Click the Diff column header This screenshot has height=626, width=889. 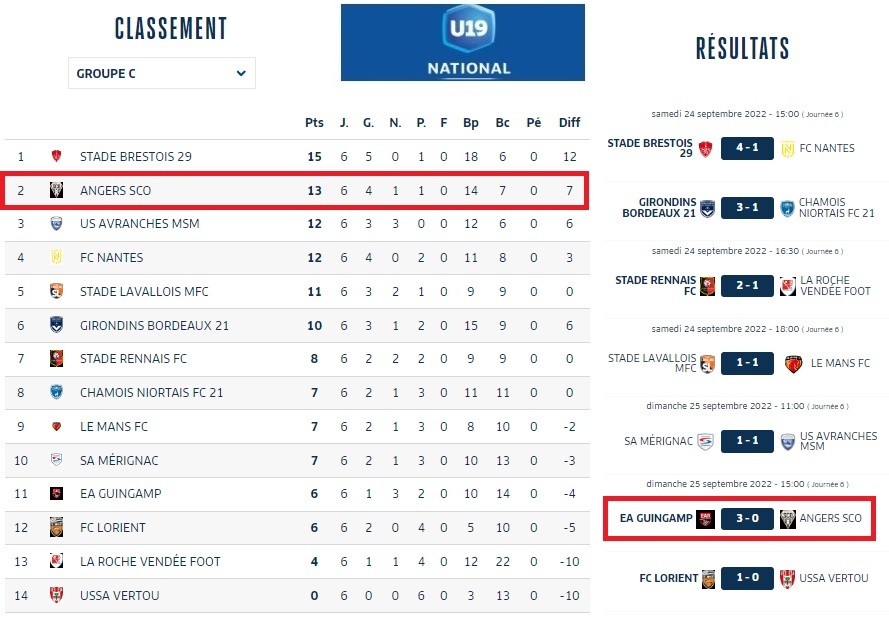point(569,123)
